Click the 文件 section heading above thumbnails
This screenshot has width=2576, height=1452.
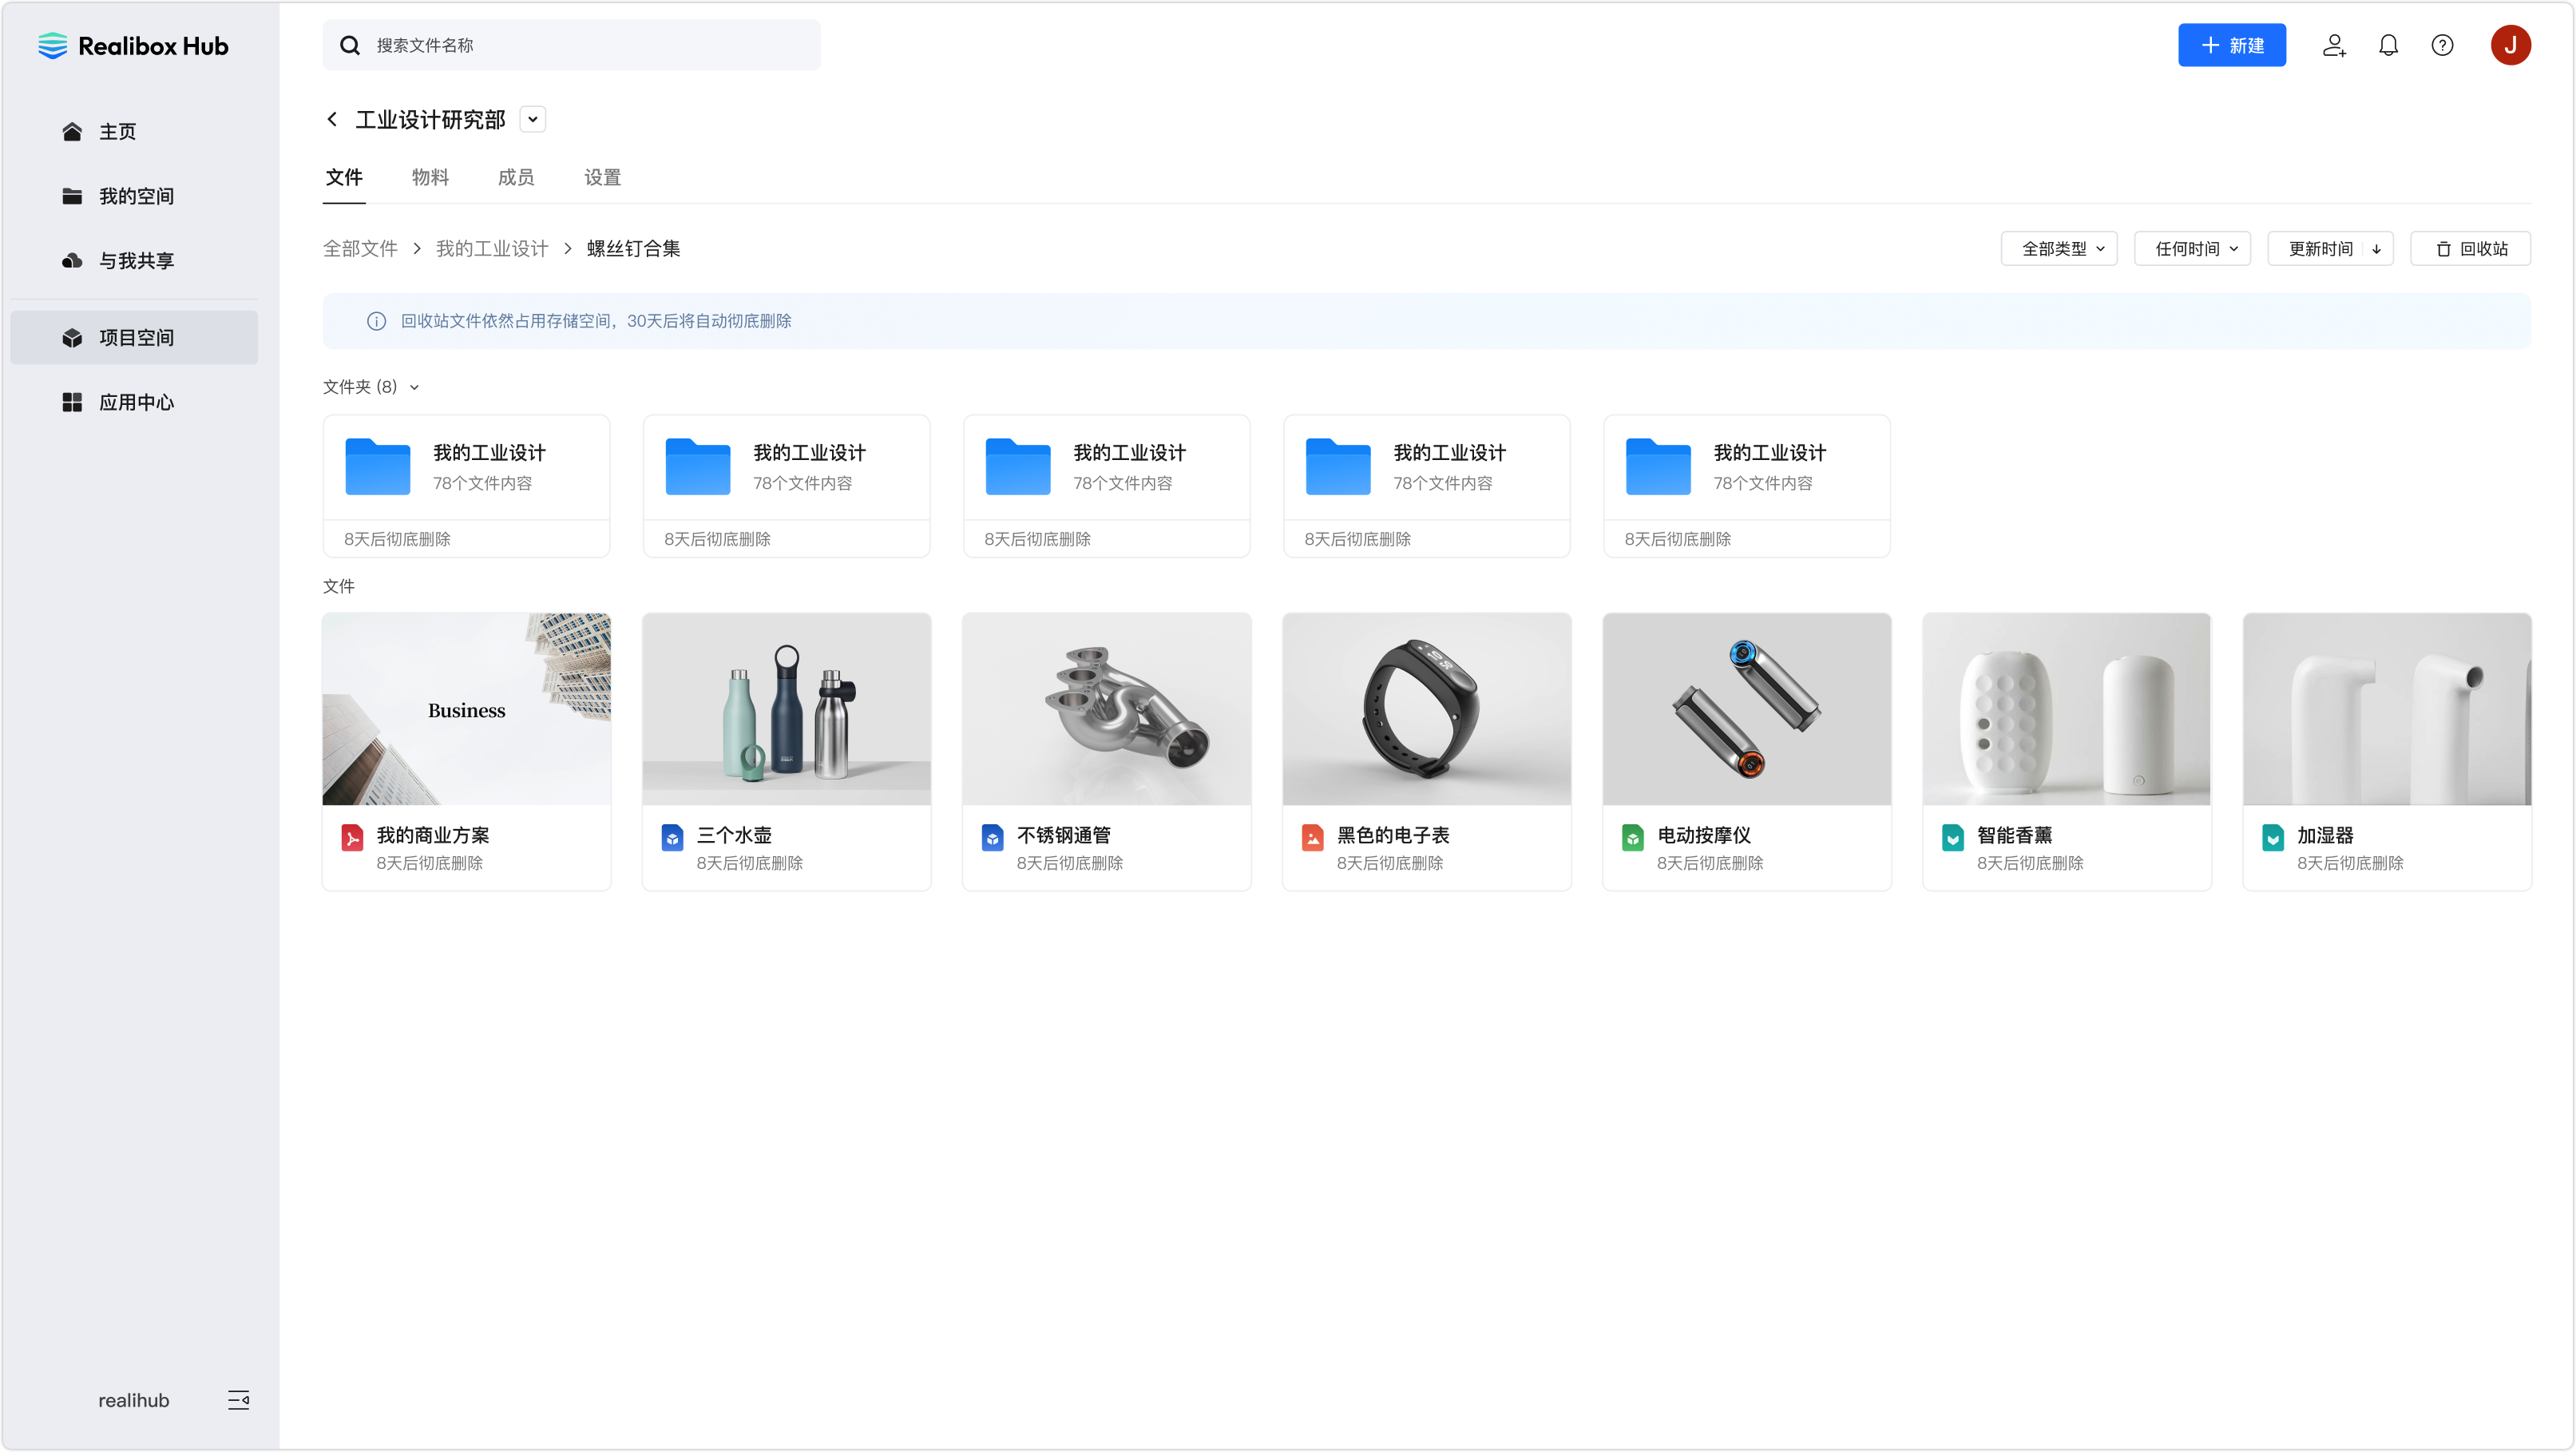338,586
